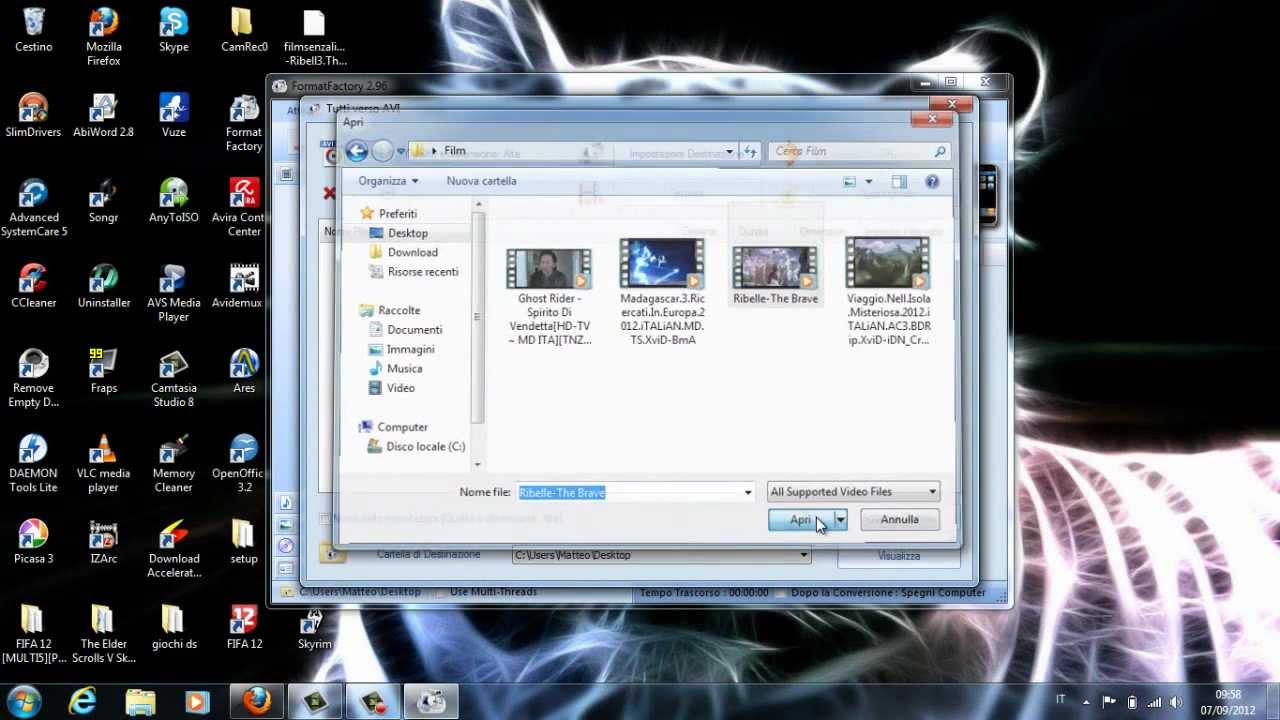
Task: Select AVS Media Player icon
Action: [x=174, y=293]
